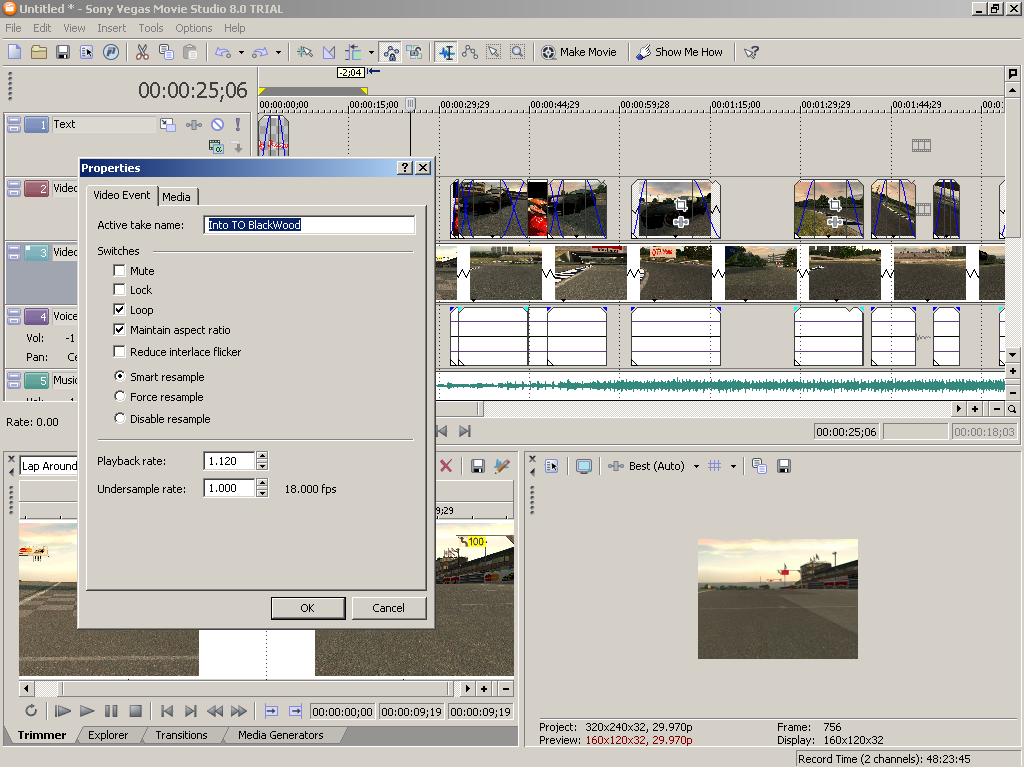Click the Open folder toolbar icon

39,52
